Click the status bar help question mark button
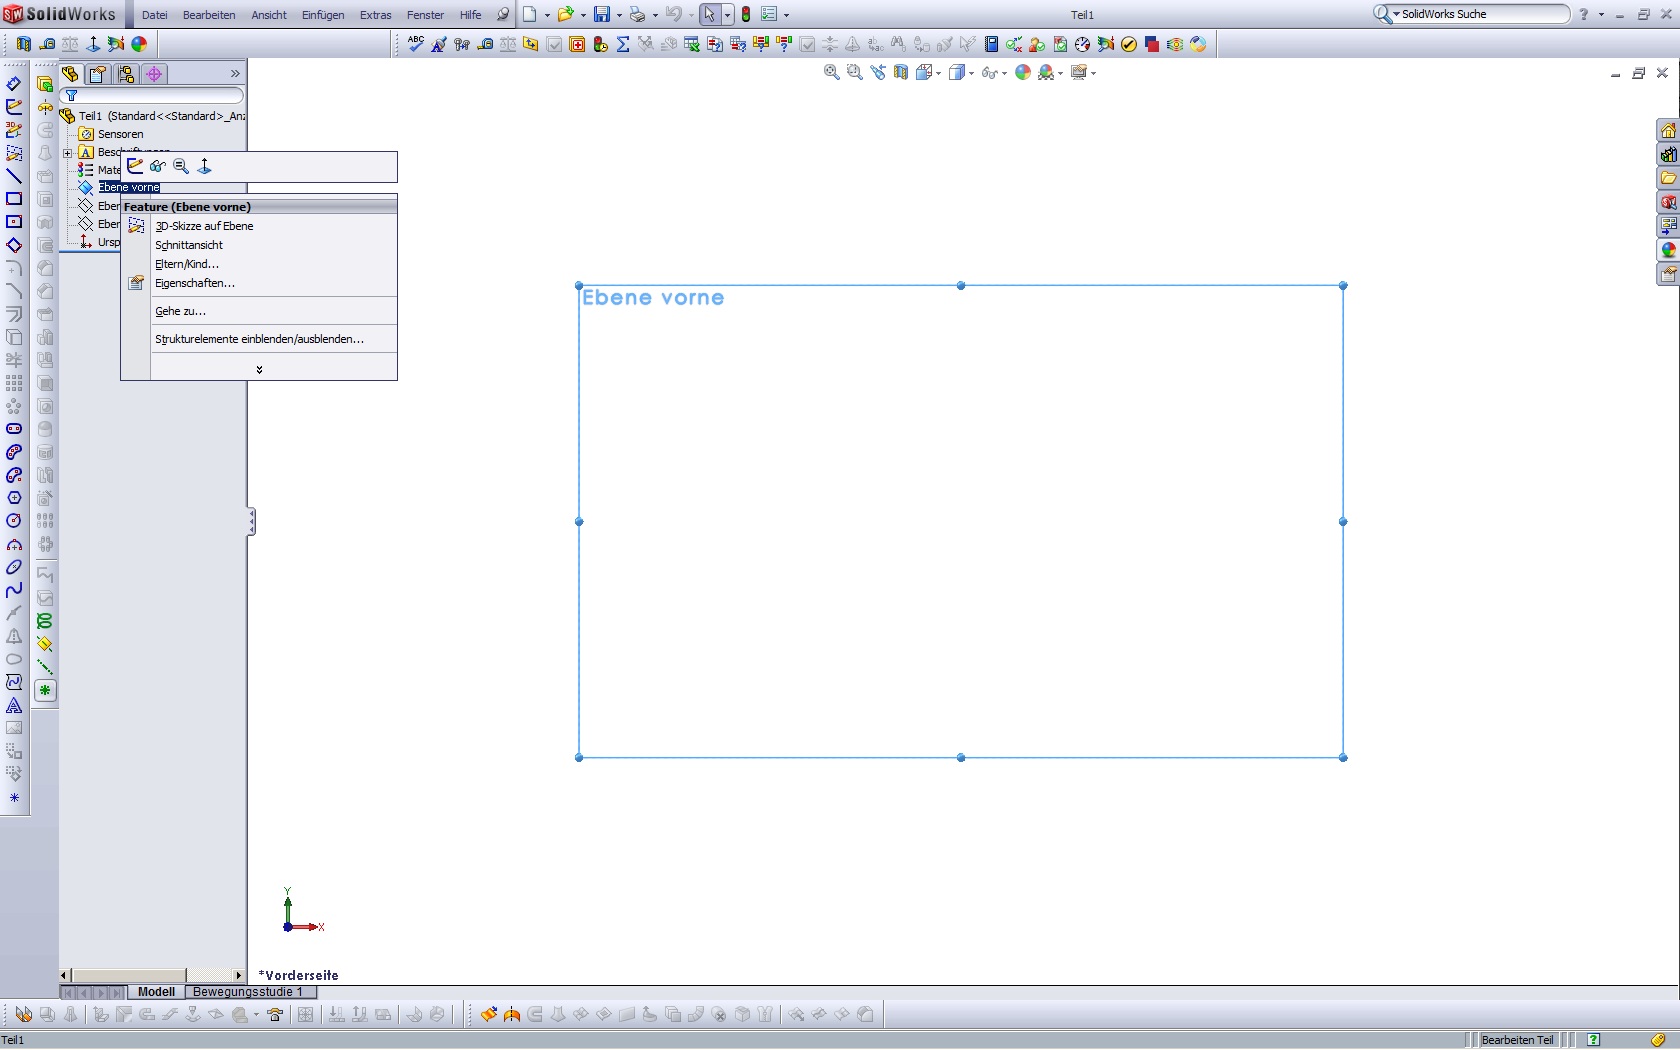 [x=1594, y=1040]
